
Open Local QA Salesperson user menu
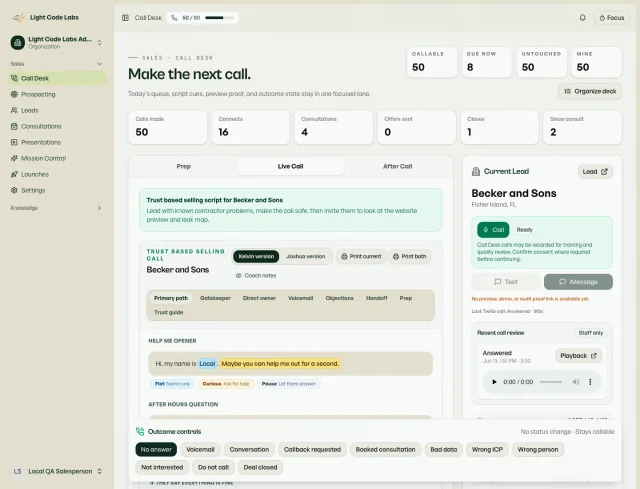[x=57, y=471]
